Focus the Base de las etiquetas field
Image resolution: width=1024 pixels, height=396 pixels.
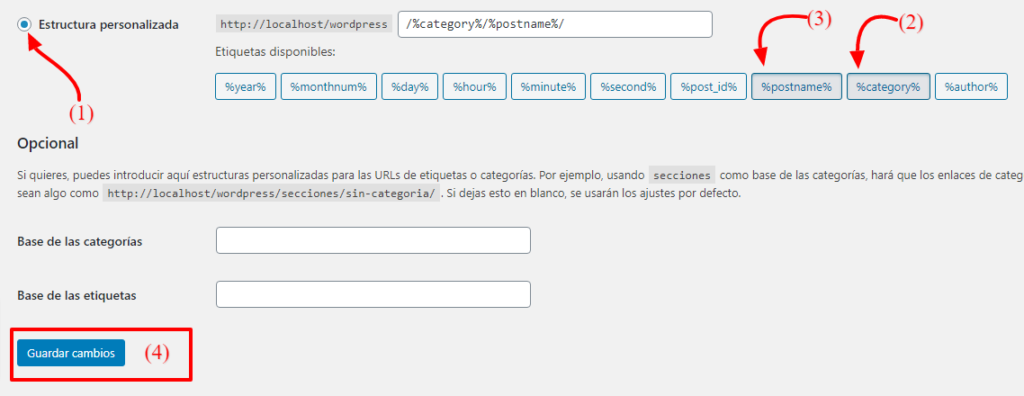373,294
